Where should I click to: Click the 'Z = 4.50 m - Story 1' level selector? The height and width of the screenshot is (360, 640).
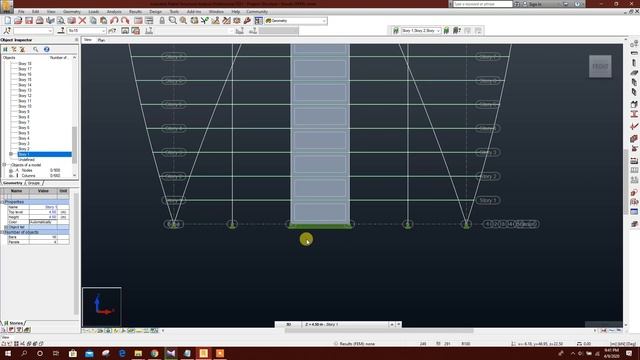pyautogui.click(x=345, y=324)
